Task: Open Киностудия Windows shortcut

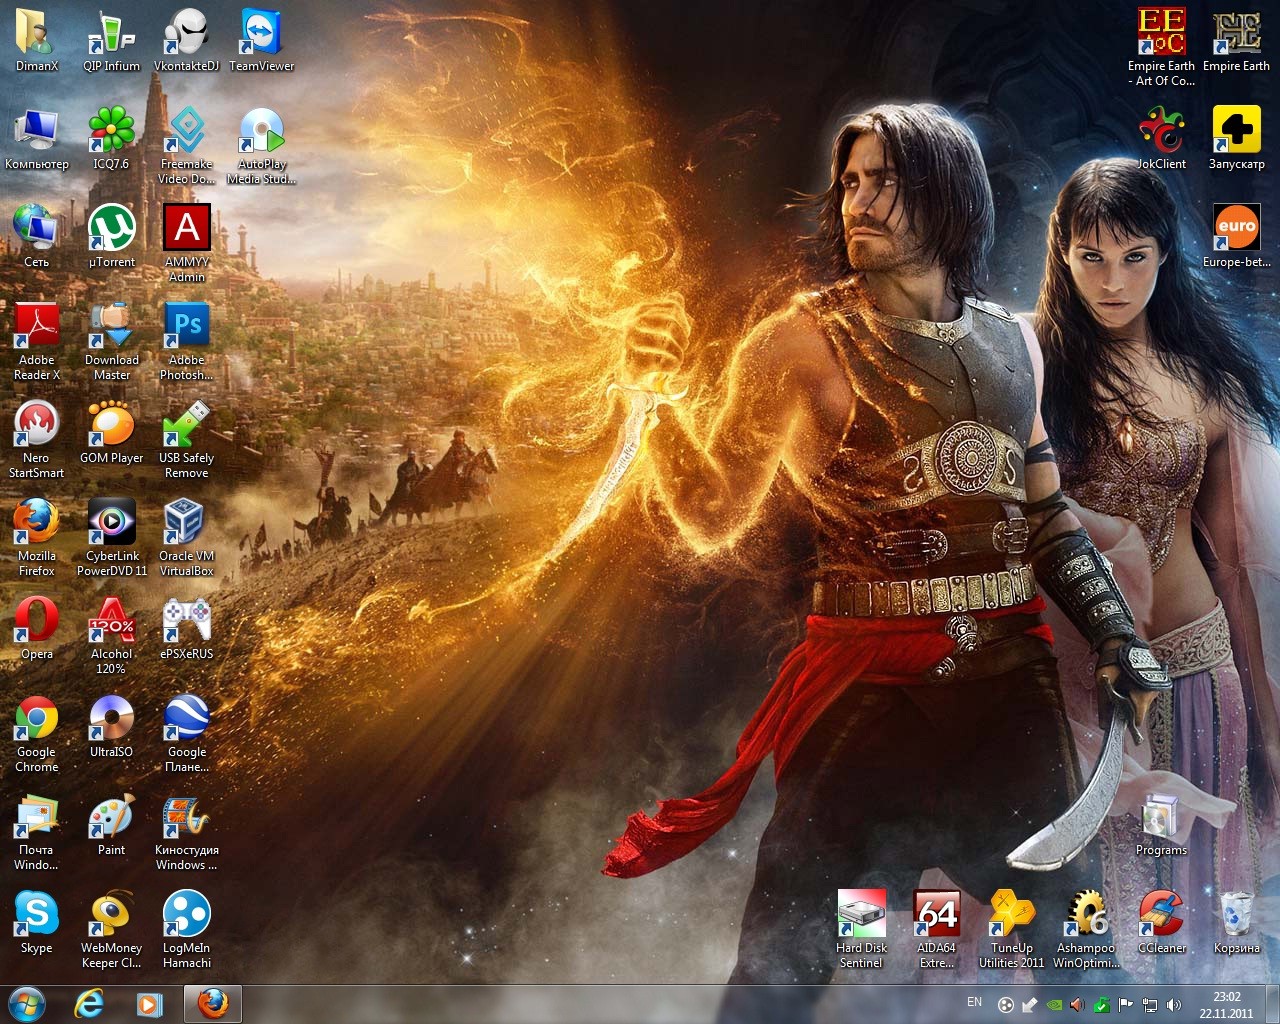Action: (x=186, y=832)
